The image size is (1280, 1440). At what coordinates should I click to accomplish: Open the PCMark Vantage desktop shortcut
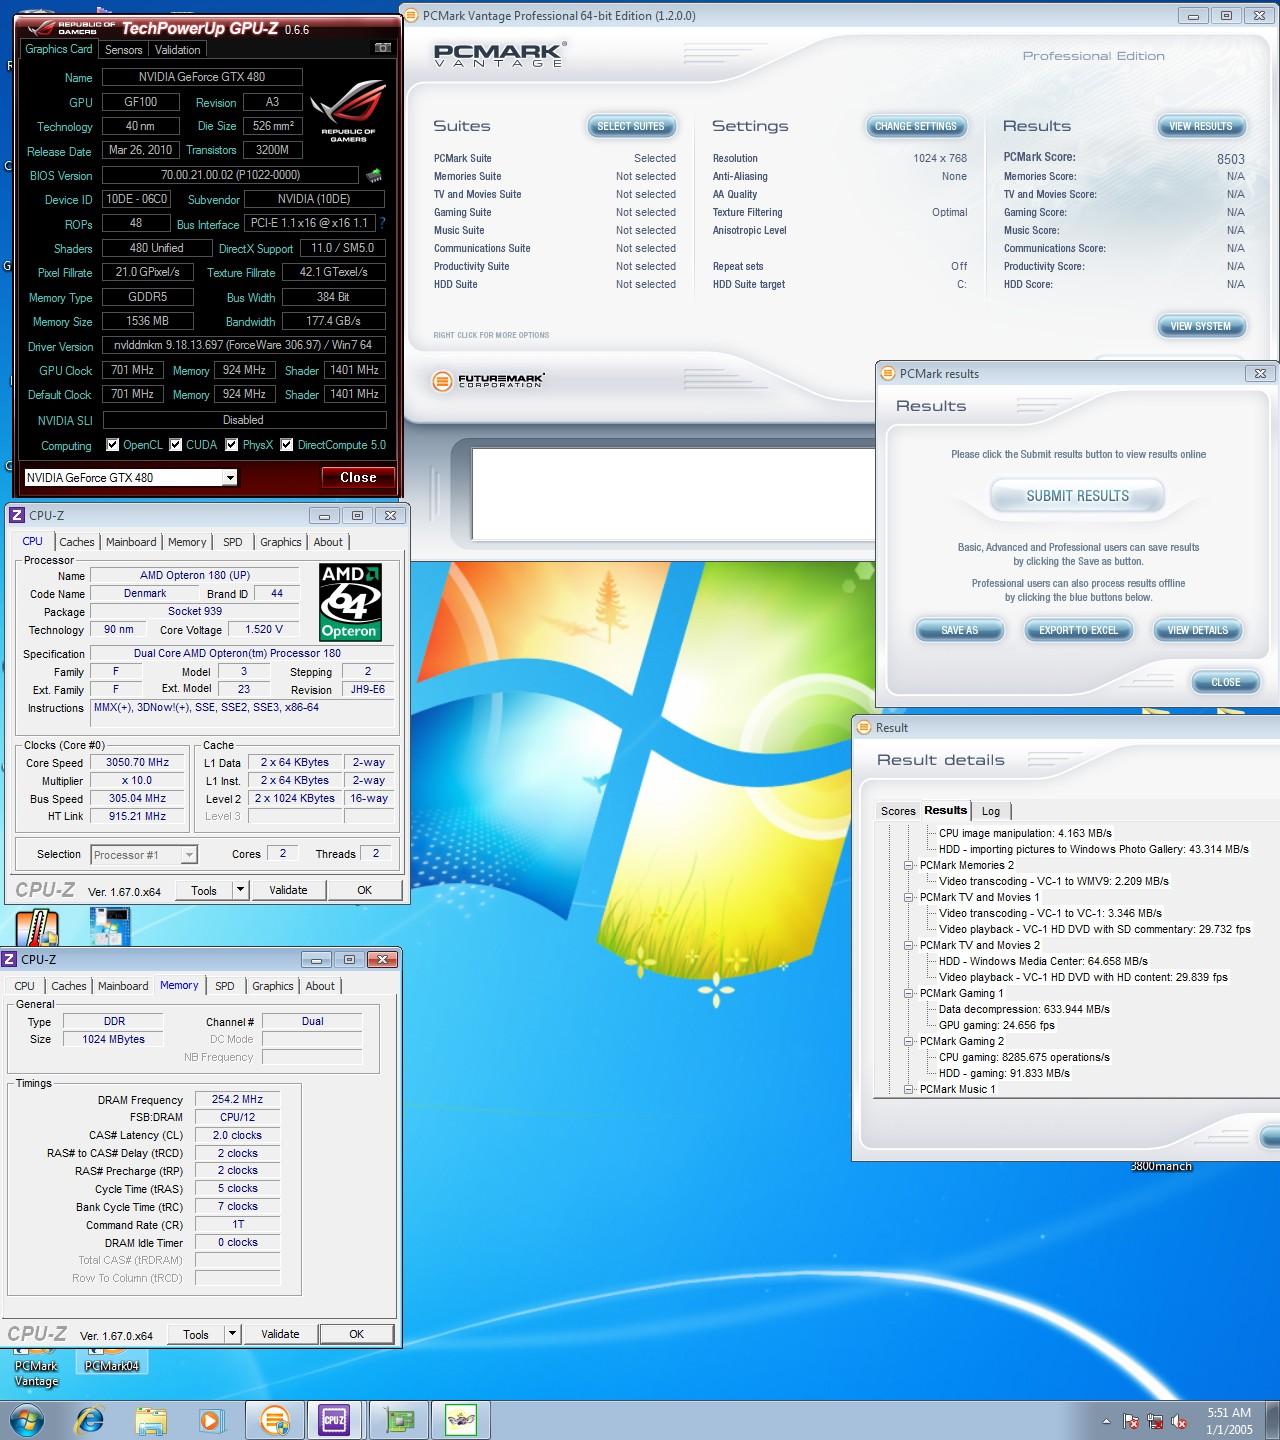36,1366
